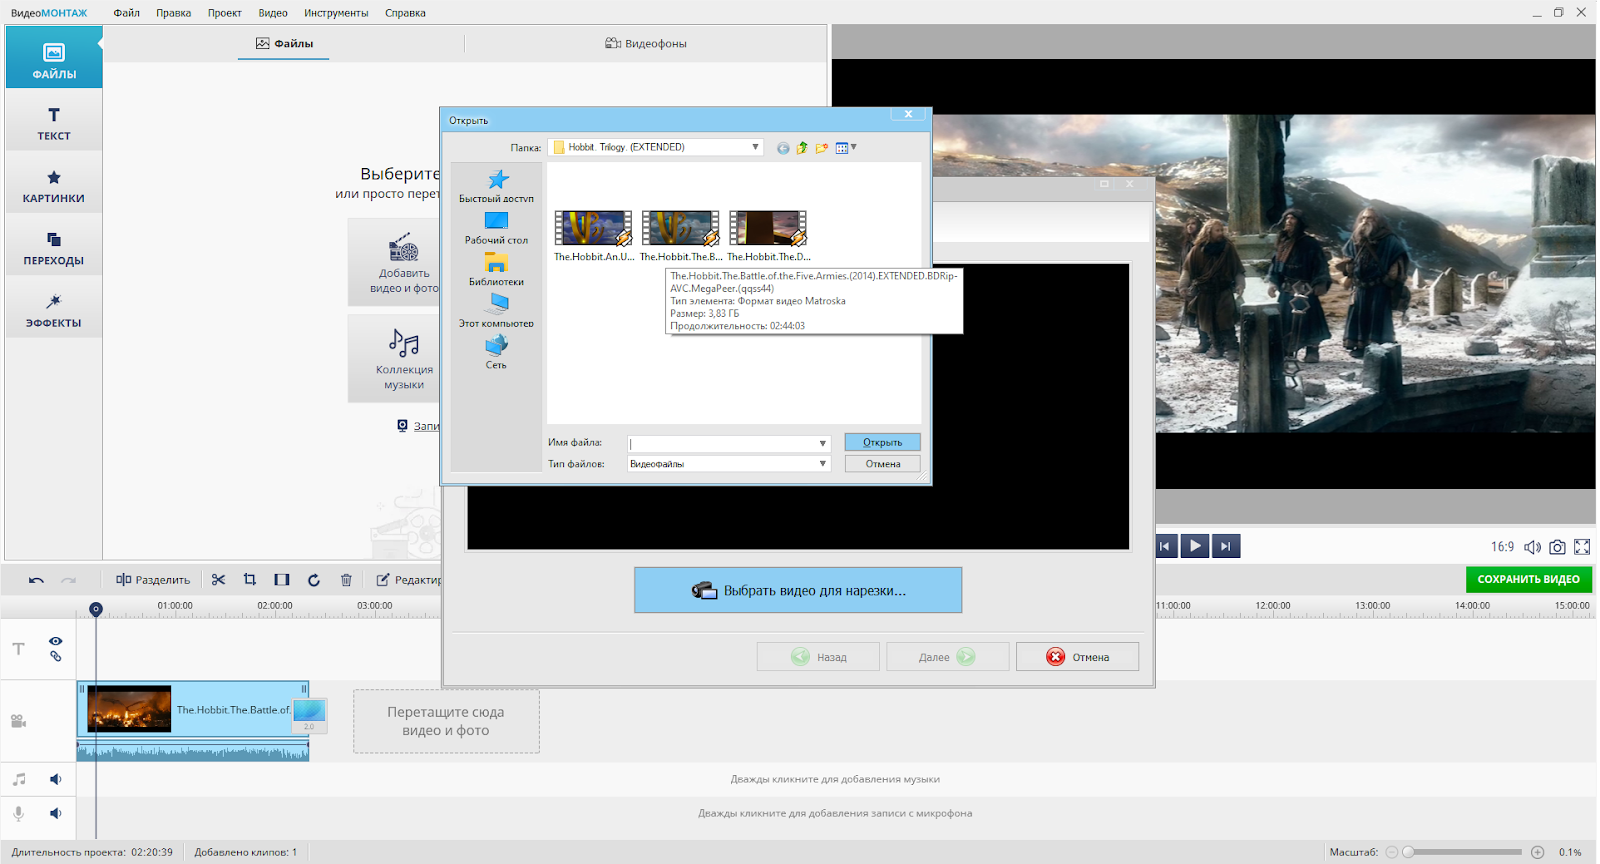1600x864 pixels.
Task: Select Сеть in Open dialog sidebar
Action: coord(496,353)
